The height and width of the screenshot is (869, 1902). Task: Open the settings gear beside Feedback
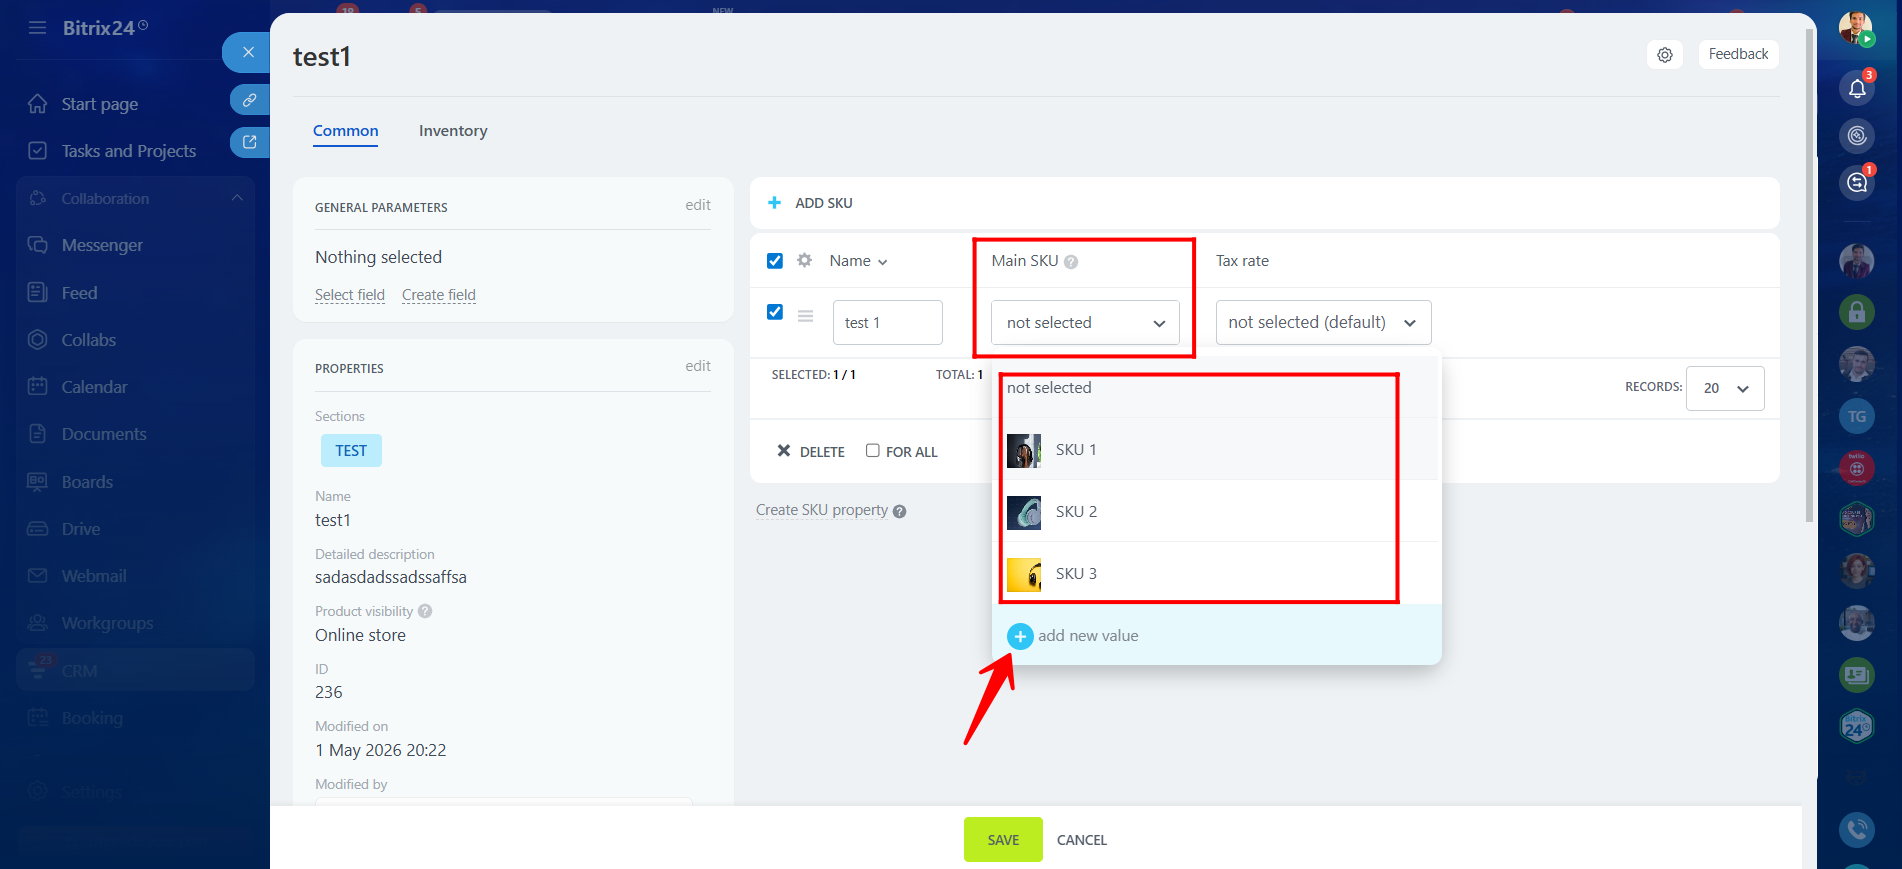pos(1664,55)
